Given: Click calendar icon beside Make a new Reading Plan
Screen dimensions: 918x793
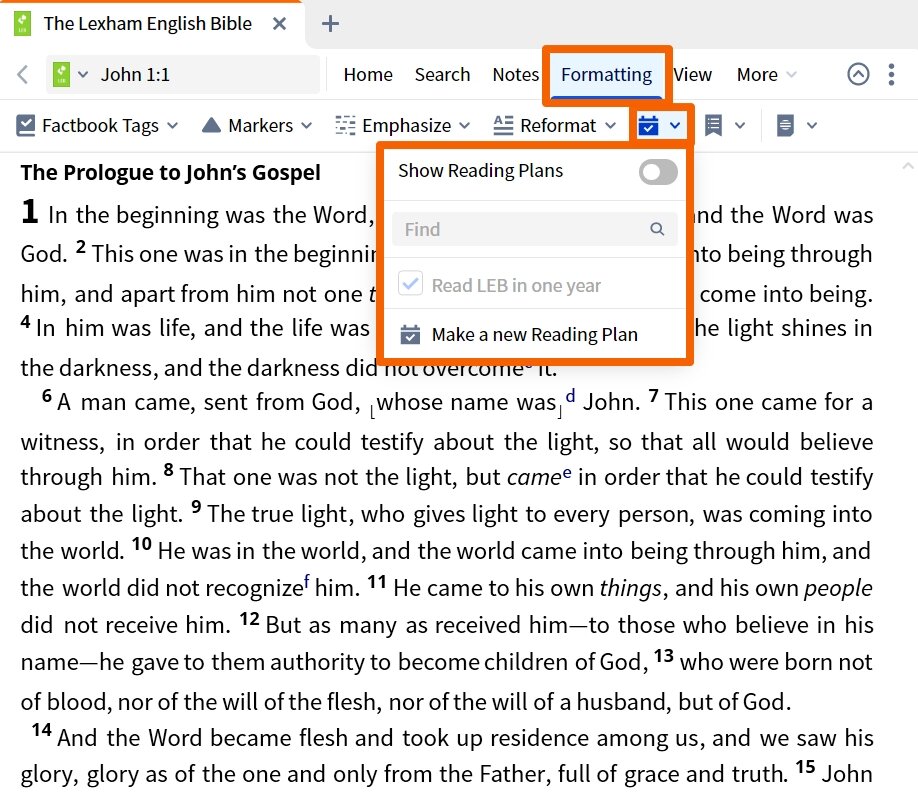Looking at the screenshot, I should [410, 334].
